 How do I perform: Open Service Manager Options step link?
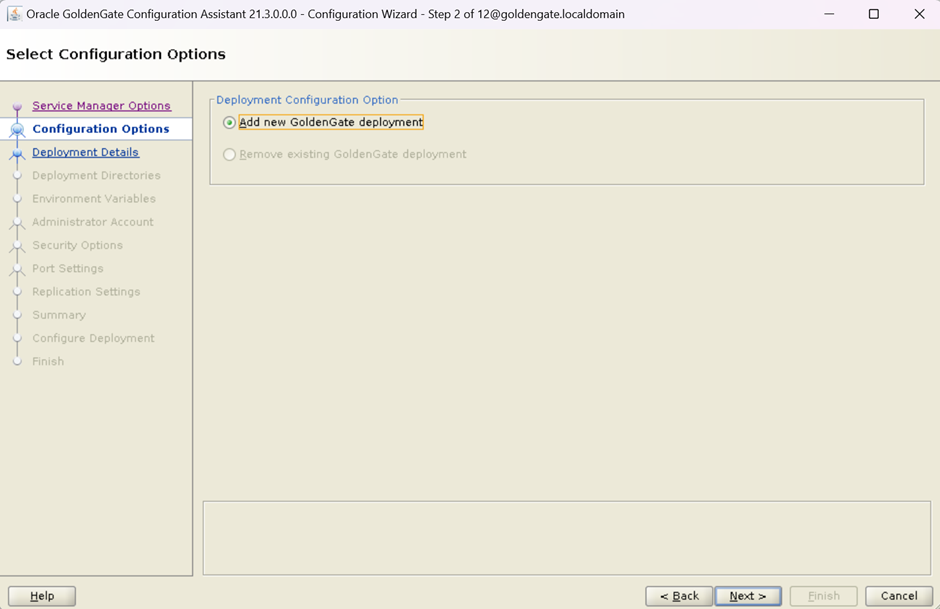coord(101,106)
